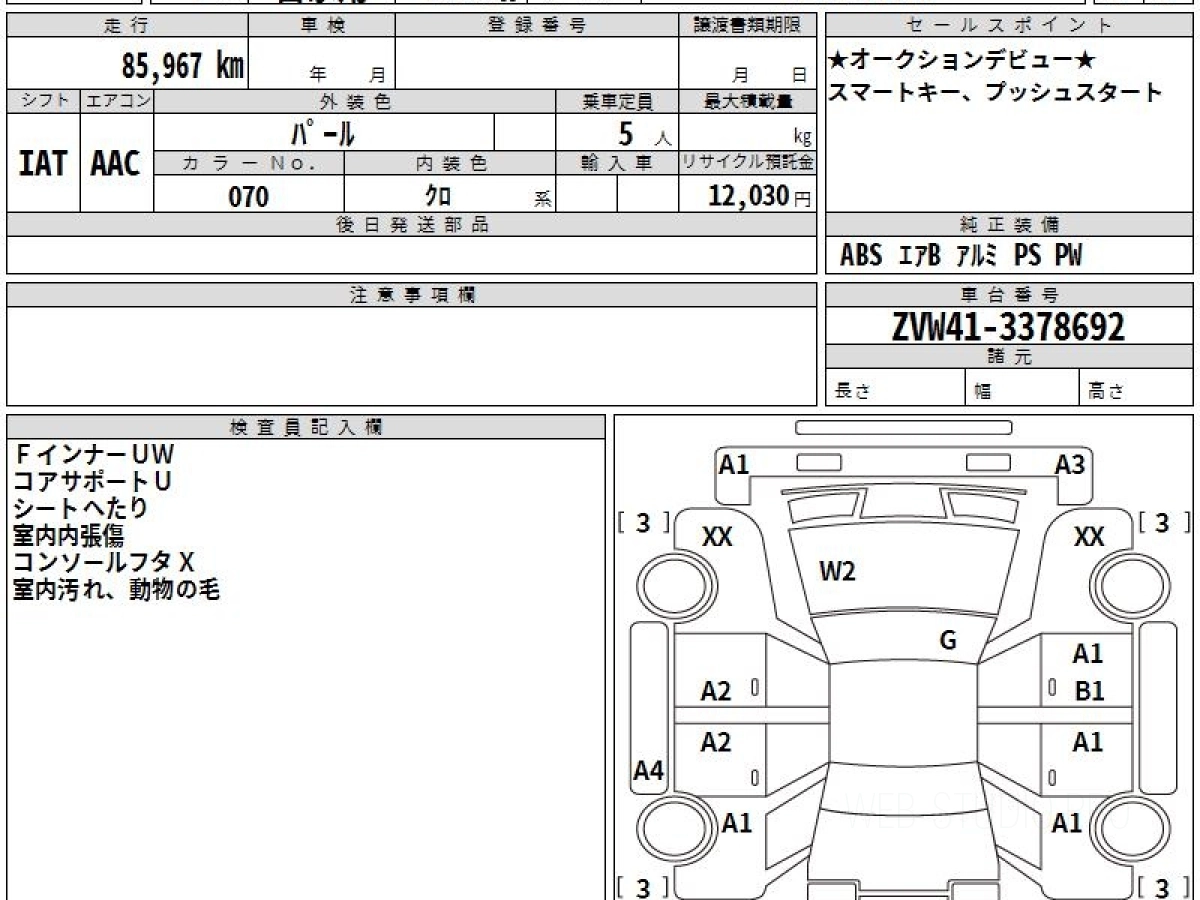Select the color number 070
The height and width of the screenshot is (900, 1200).
pos(249,197)
